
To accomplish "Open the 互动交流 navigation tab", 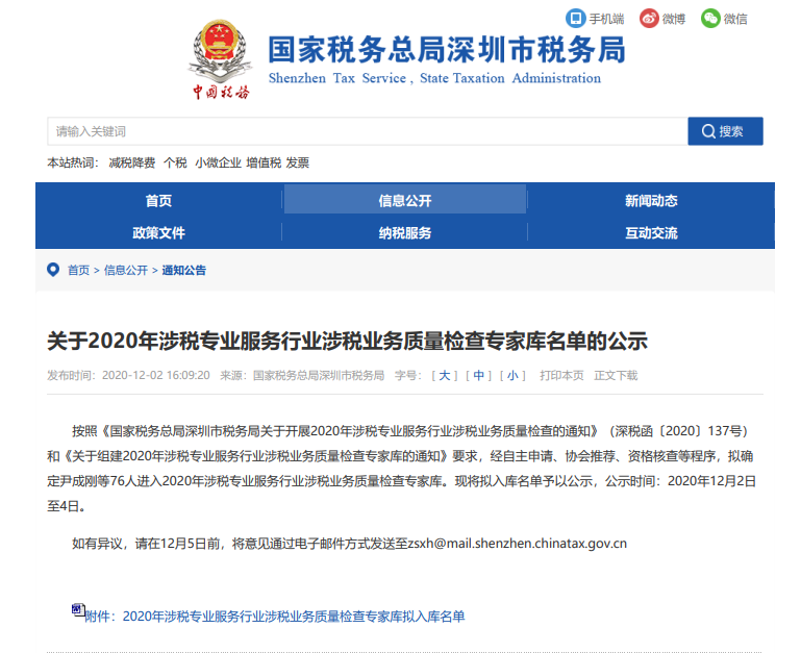I will pyautogui.click(x=651, y=233).
